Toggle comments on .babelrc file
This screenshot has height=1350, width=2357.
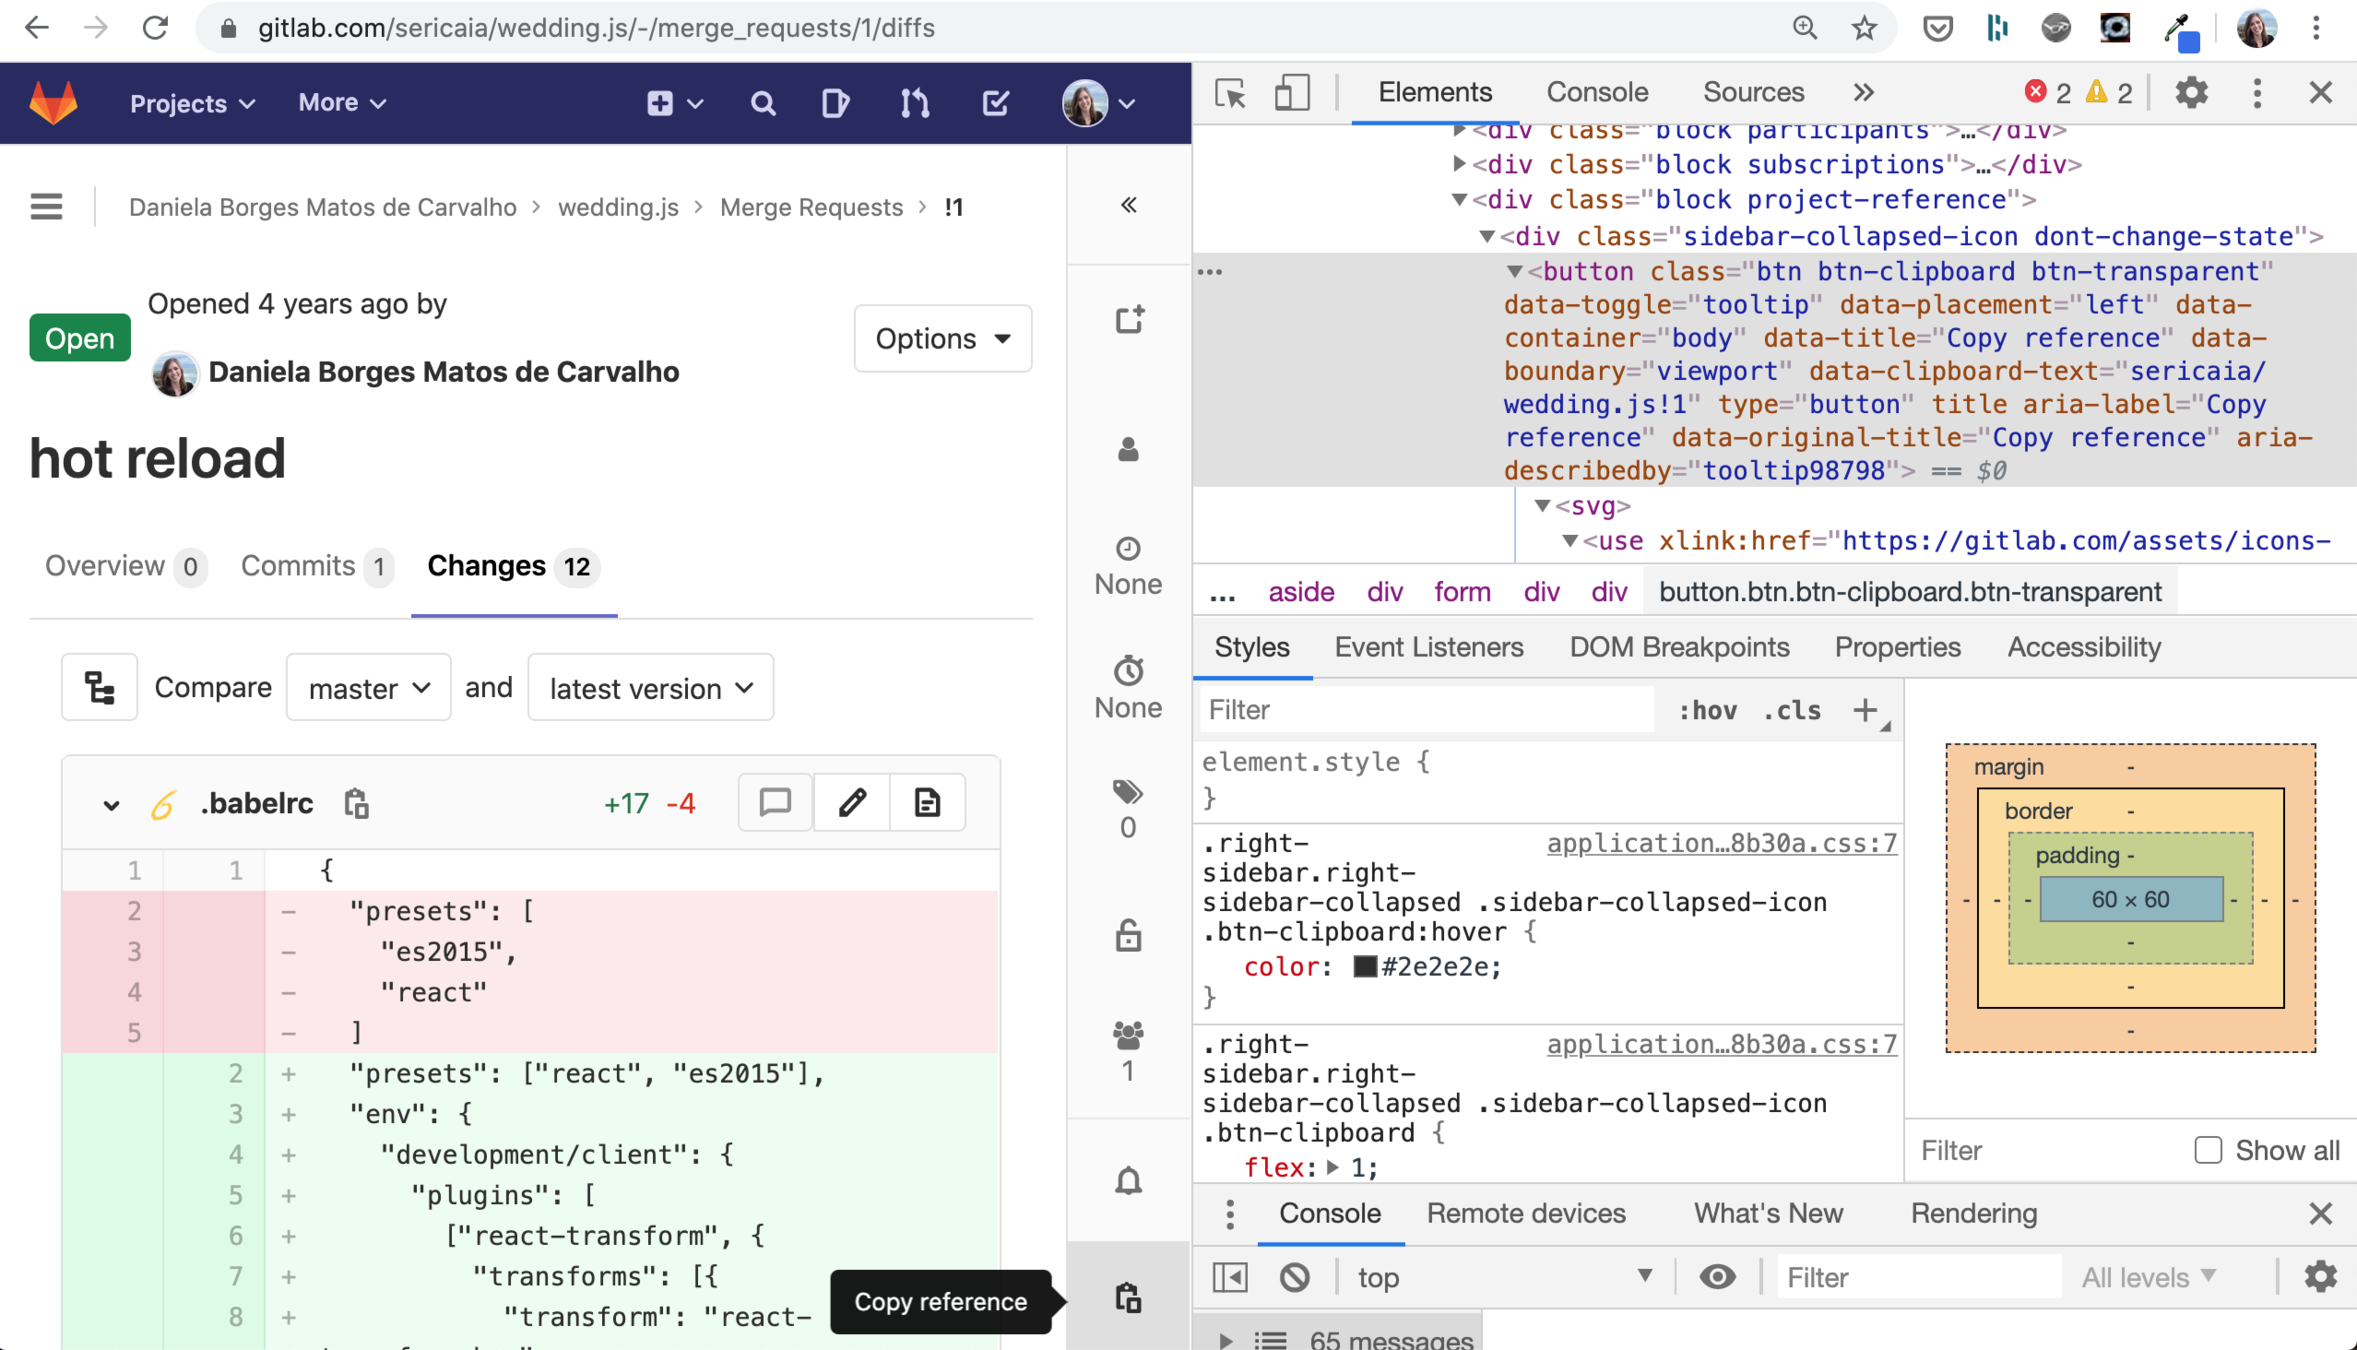click(775, 803)
